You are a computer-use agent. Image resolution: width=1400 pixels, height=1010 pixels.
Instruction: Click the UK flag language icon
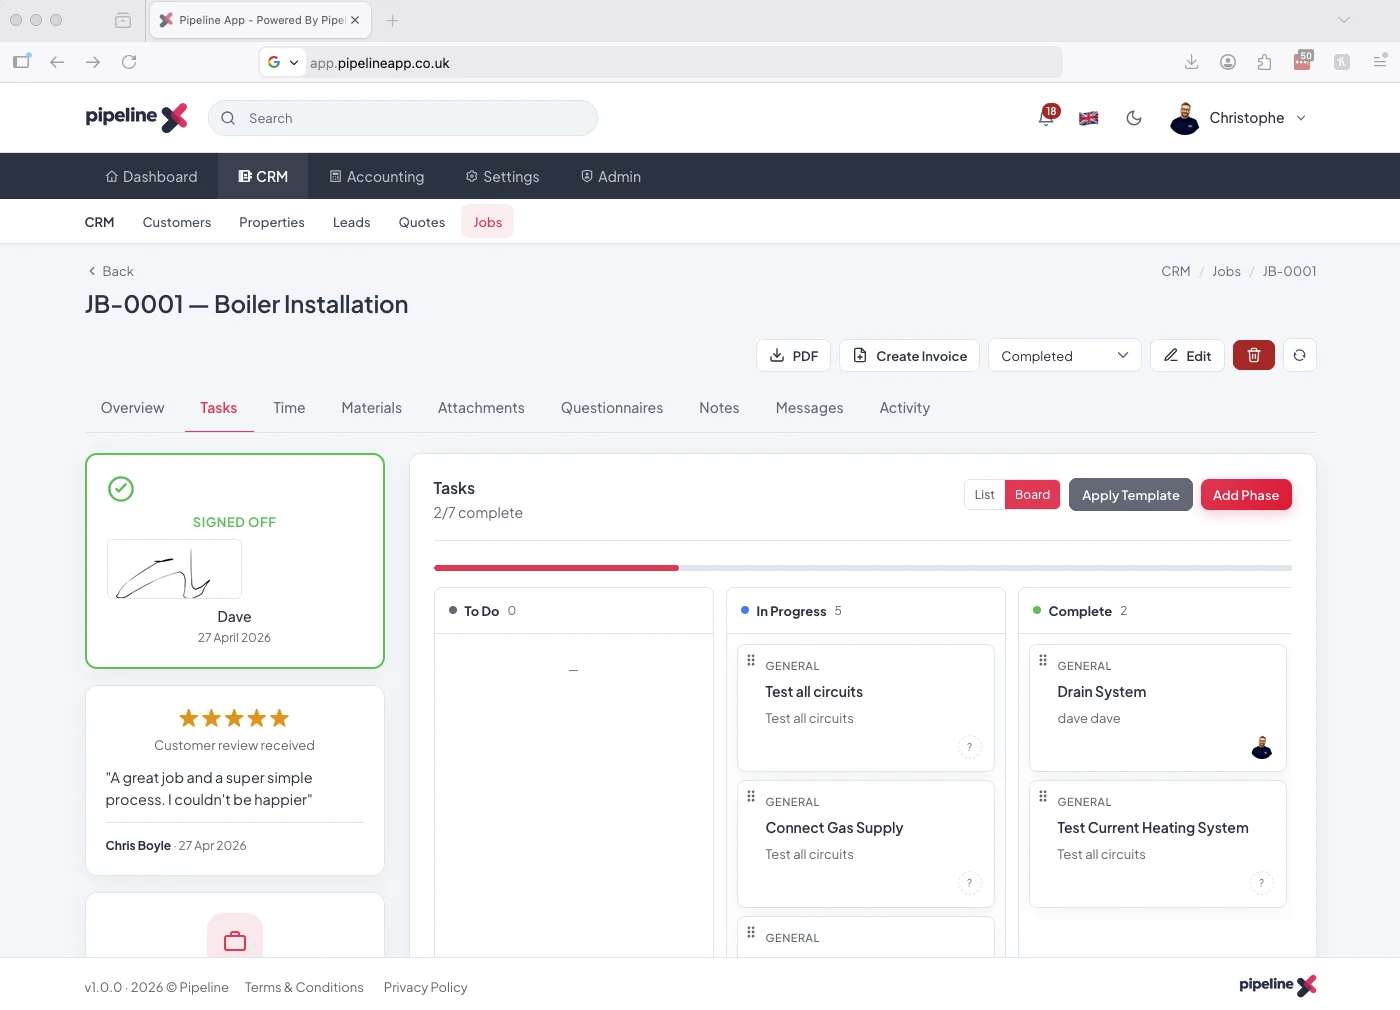coord(1089,118)
